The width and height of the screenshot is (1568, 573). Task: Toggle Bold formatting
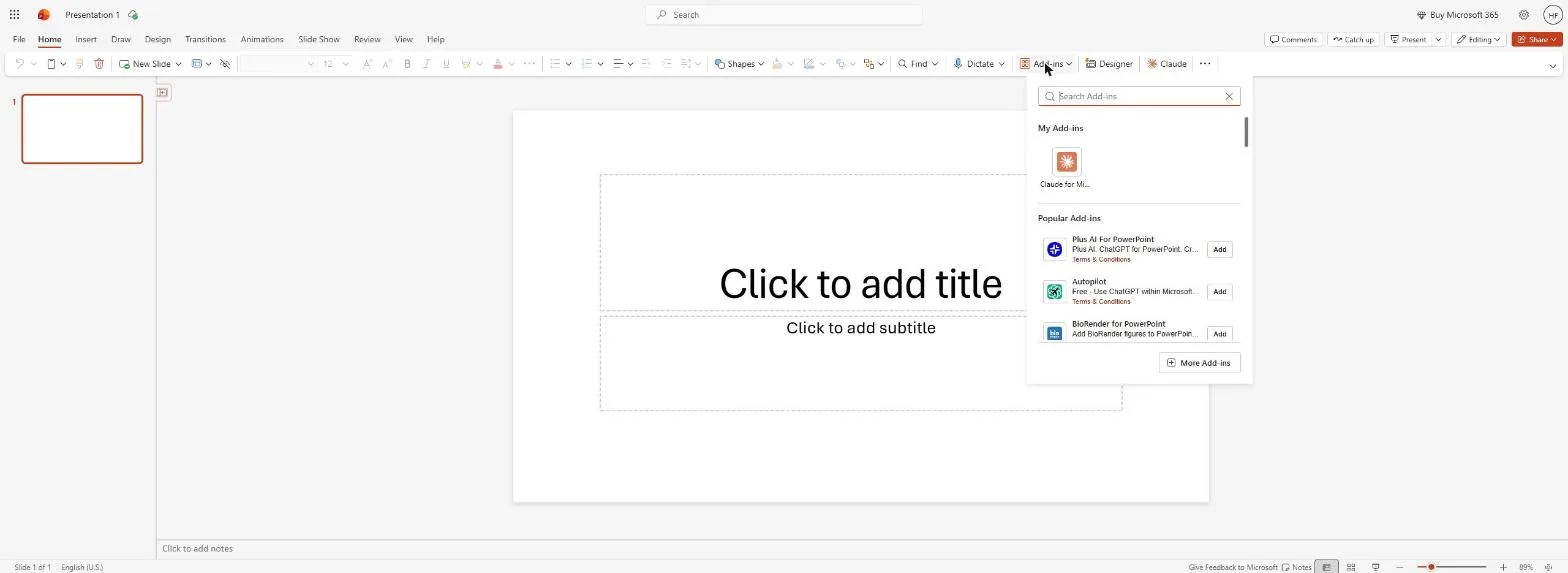[x=407, y=64]
